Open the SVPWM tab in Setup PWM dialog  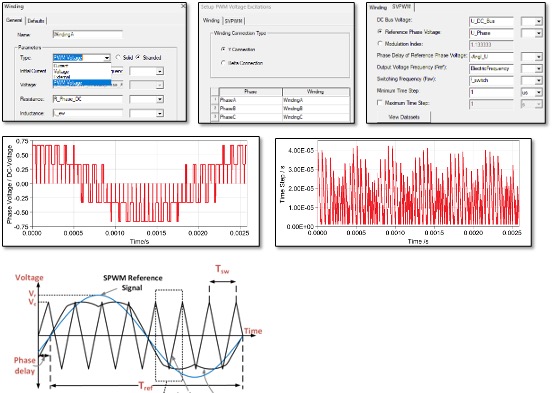coord(234,21)
